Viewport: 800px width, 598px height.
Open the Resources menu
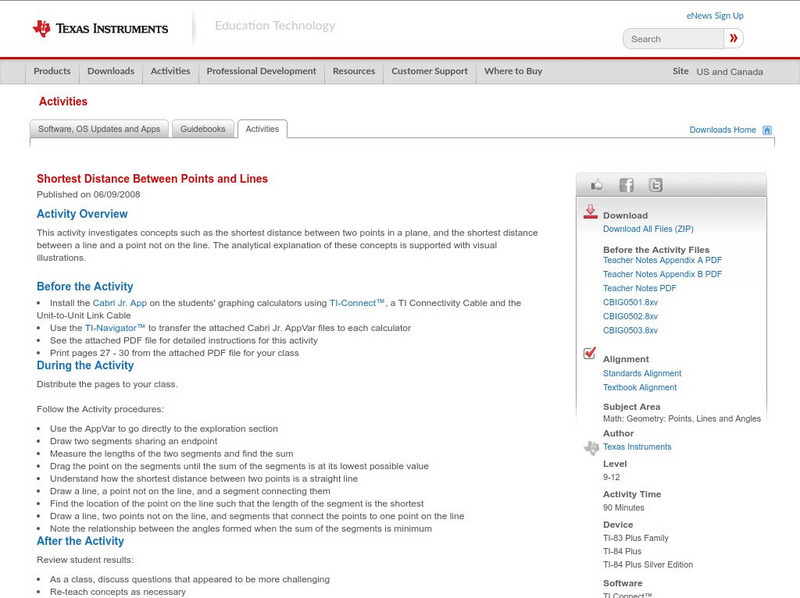(x=354, y=71)
